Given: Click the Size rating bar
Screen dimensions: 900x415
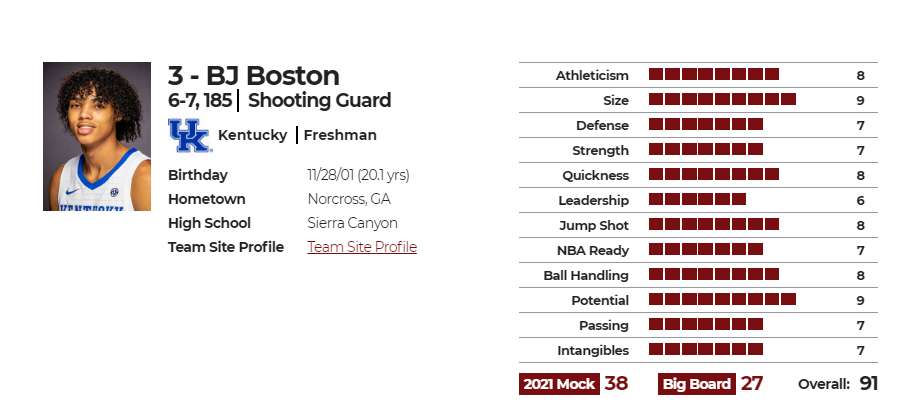Looking at the screenshot, I should coord(722,99).
